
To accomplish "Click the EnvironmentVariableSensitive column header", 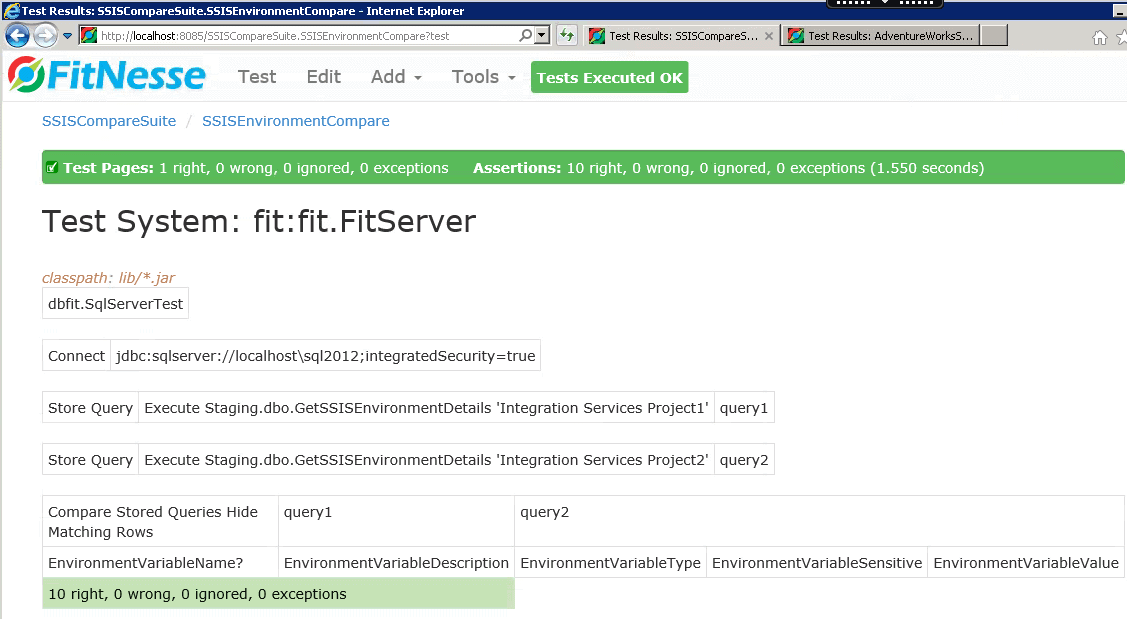I will click(816, 562).
